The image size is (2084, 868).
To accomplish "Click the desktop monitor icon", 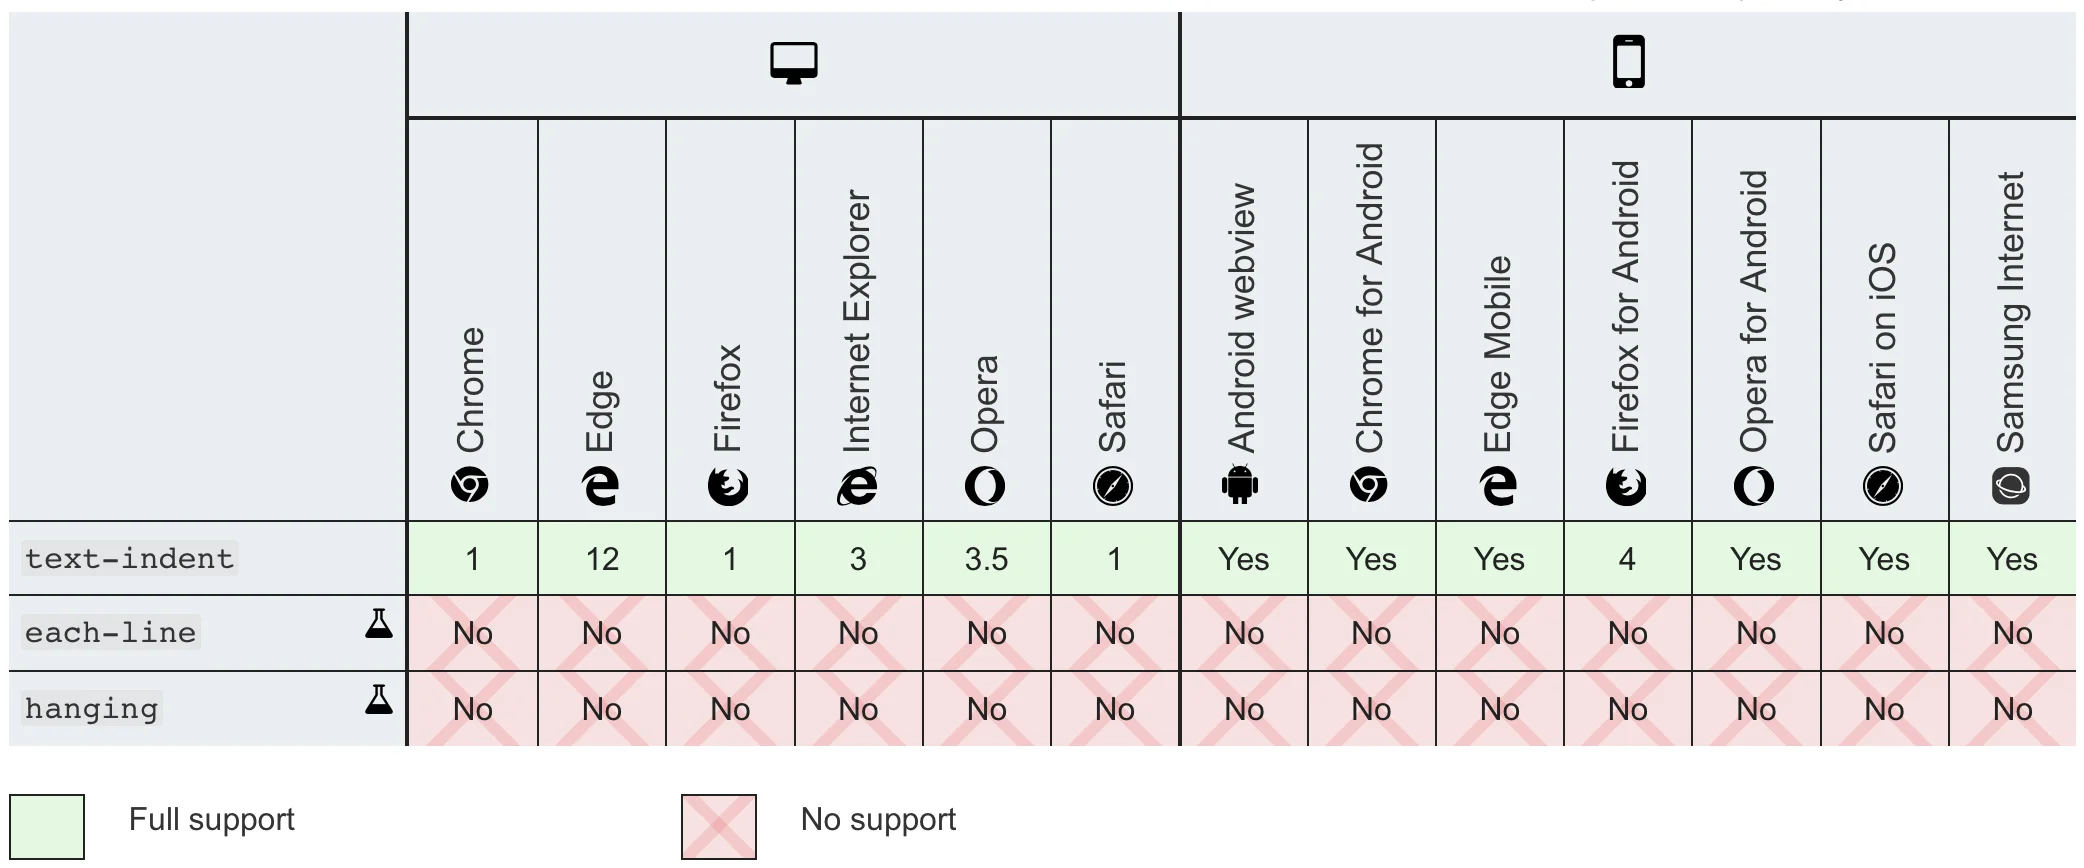I will (794, 63).
